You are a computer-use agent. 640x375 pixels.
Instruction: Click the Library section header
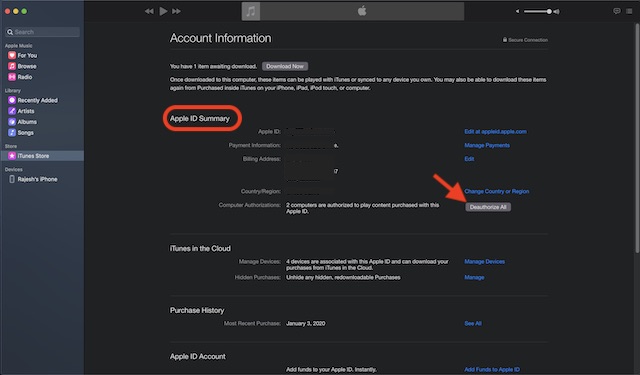click(x=13, y=91)
